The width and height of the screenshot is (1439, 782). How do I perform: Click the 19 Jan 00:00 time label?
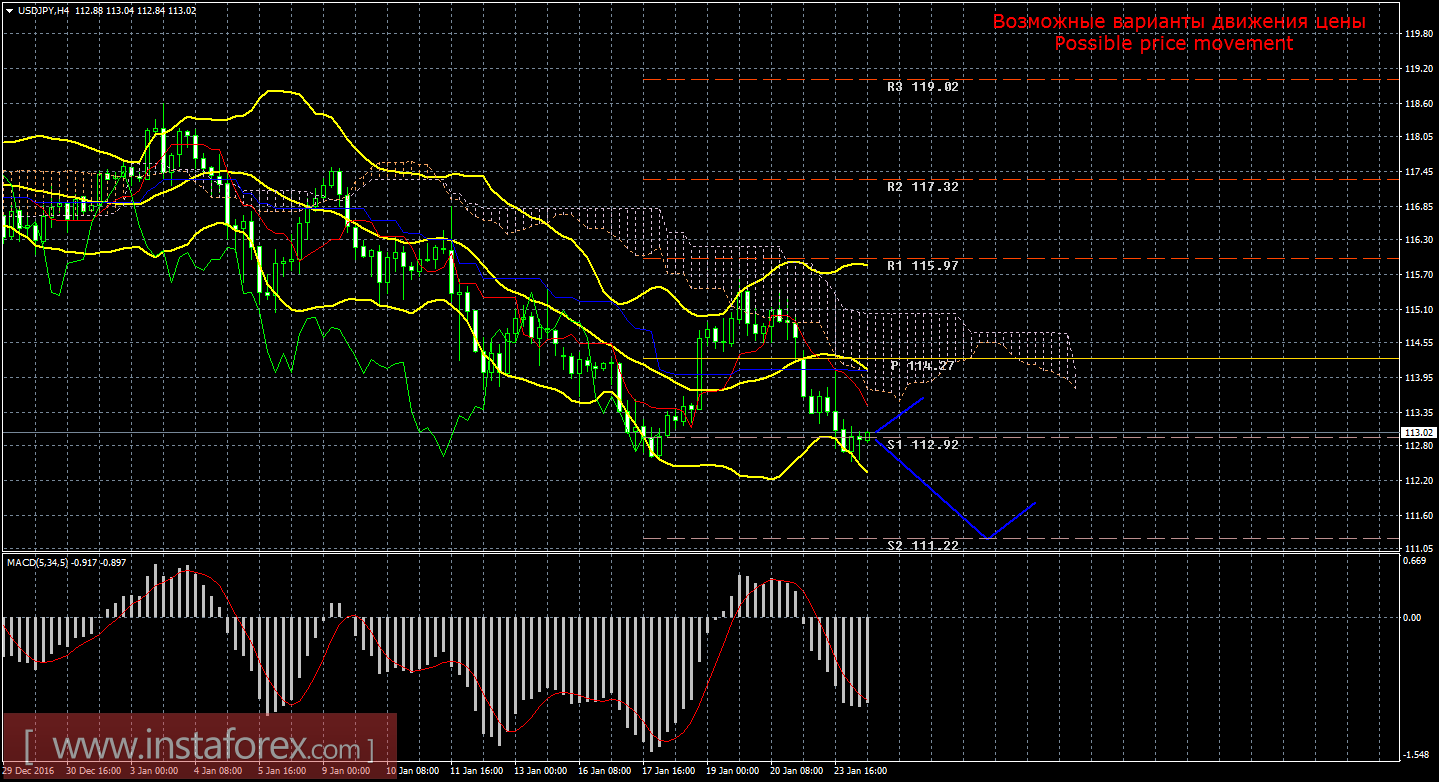click(x=733, y=772)
